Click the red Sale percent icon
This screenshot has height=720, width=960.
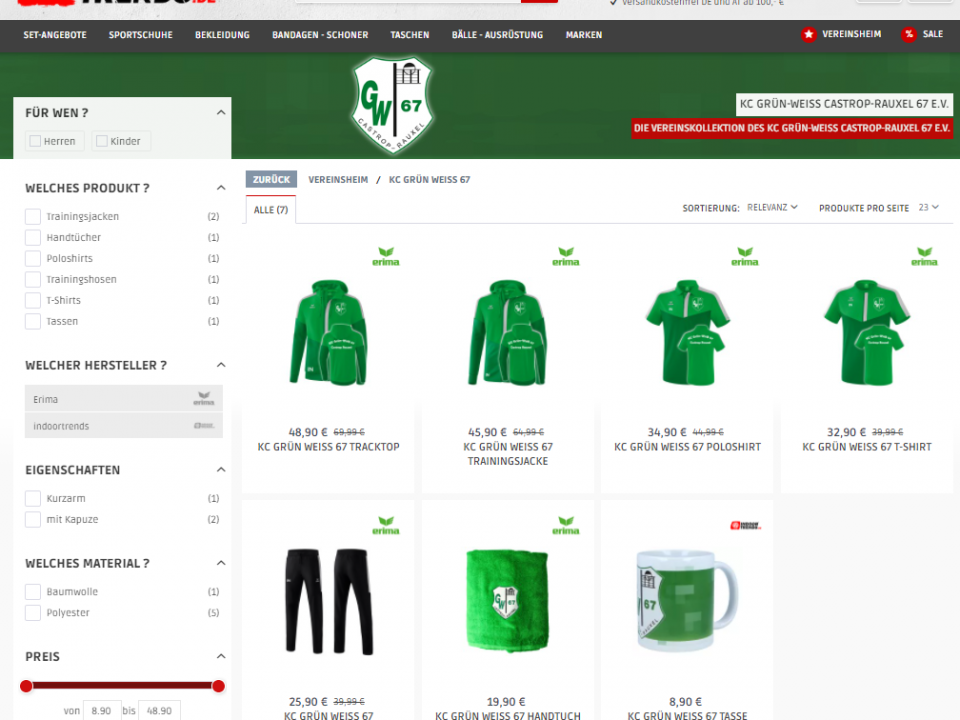[x=908, y=34]
